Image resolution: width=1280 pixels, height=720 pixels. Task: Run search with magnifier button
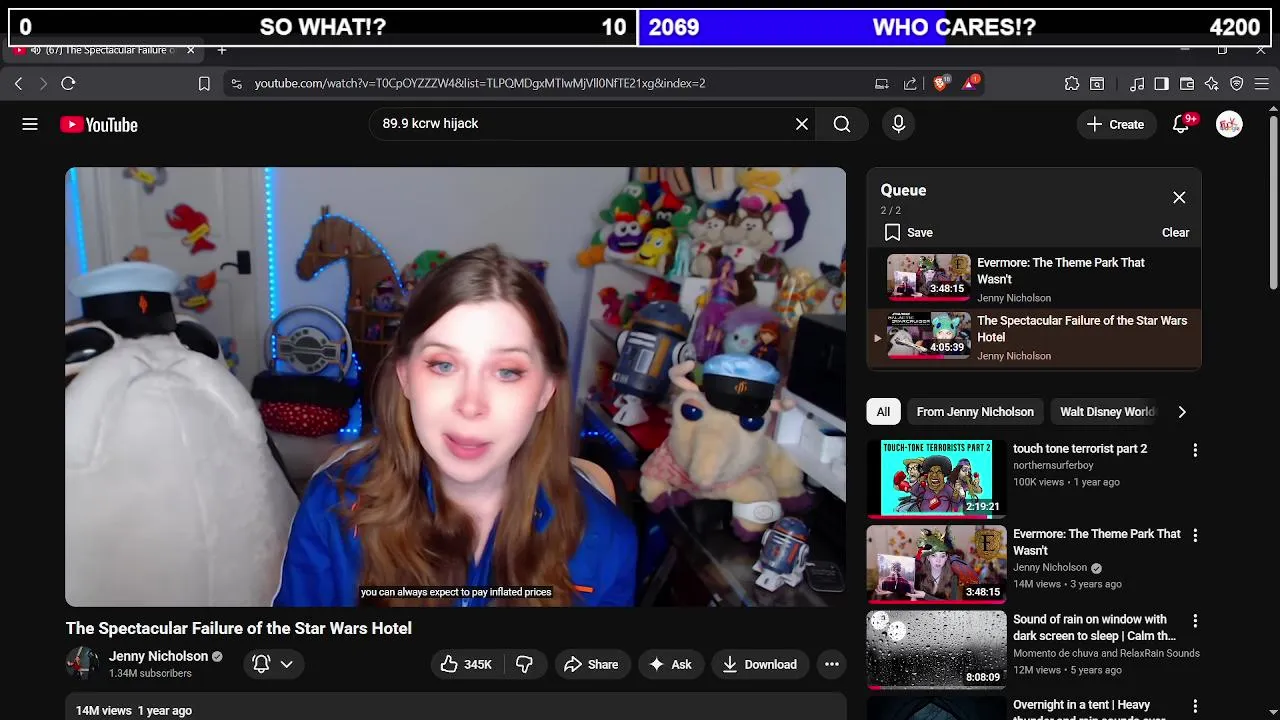[x=842, y=124]
